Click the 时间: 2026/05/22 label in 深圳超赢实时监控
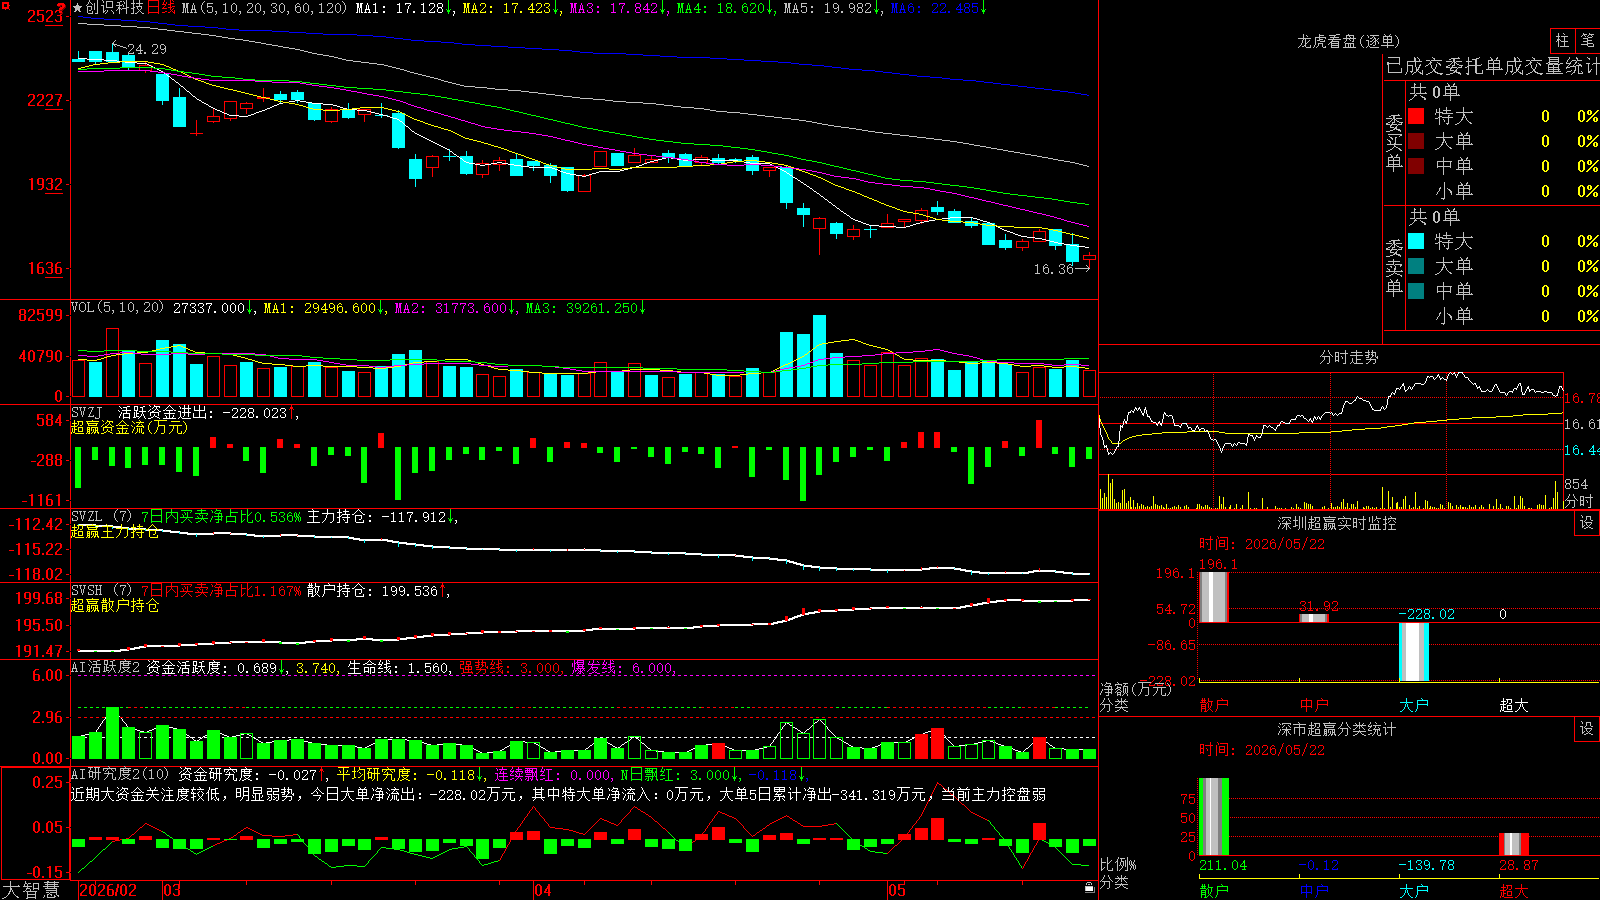 click(x=1262, y=544)
